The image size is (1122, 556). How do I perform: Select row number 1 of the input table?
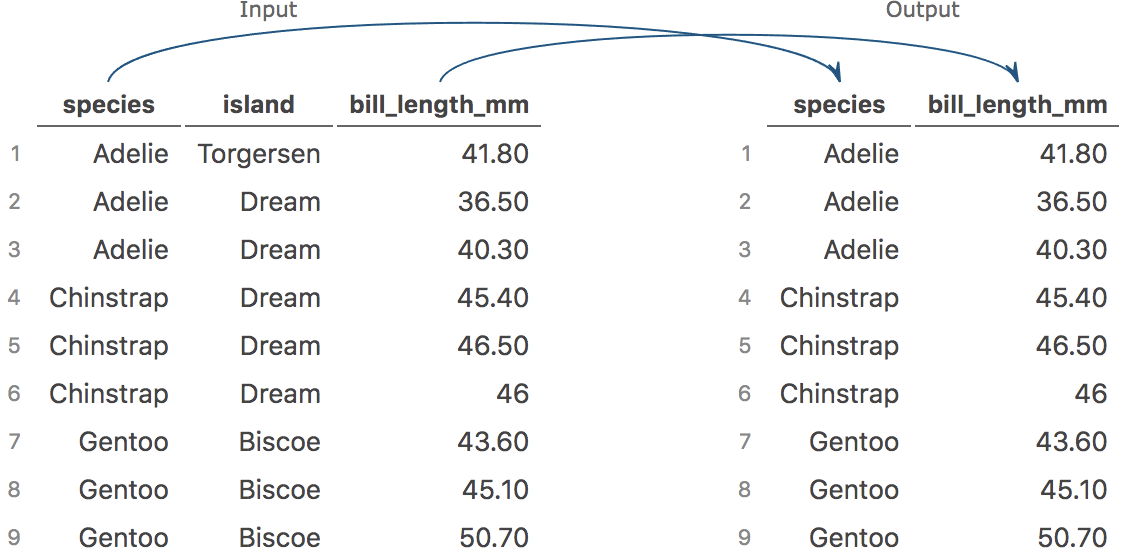point(15,154)
